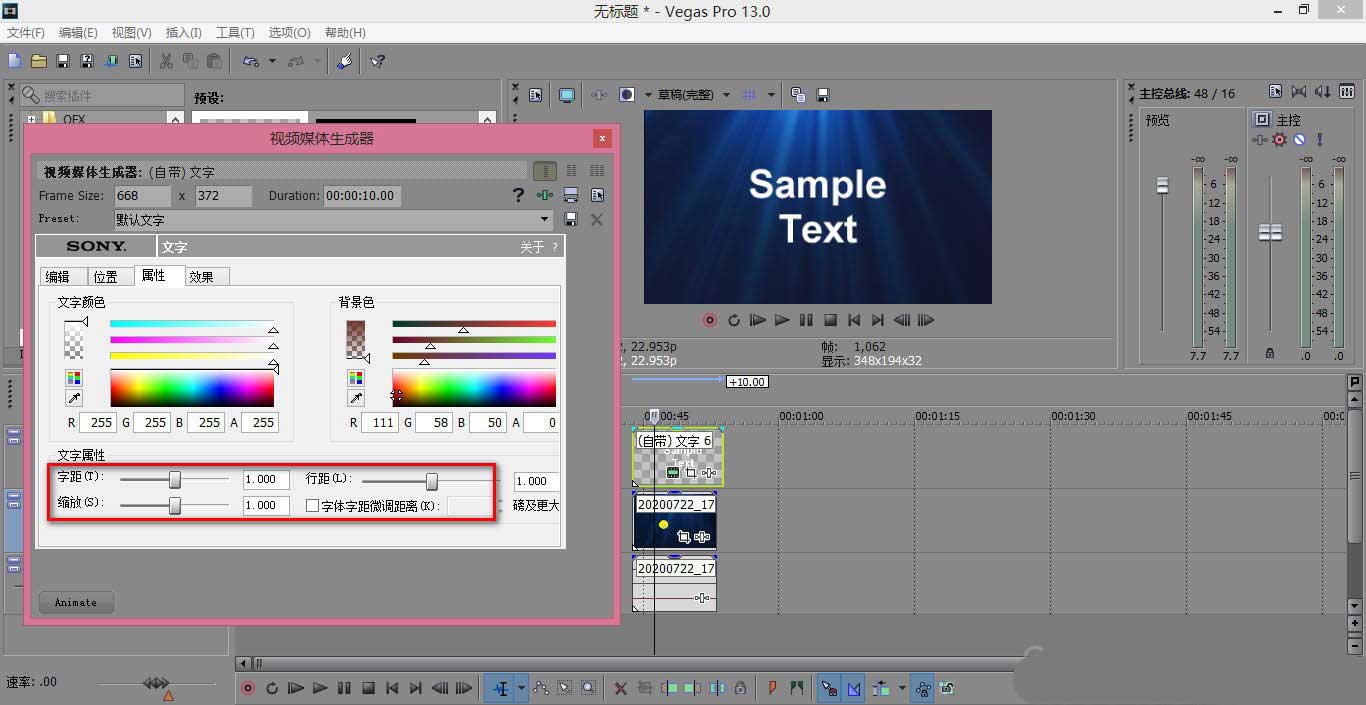Pick text color with the eyedropper

click(74, 399)
